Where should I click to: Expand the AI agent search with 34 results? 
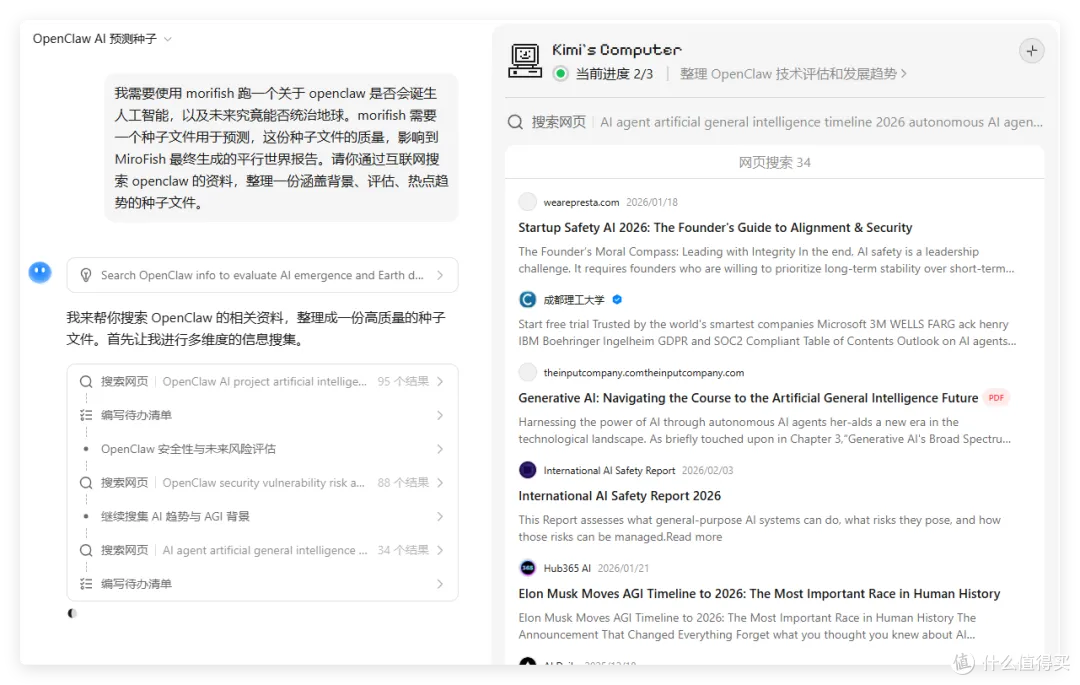pyautogui.click(x=262, y=550)
